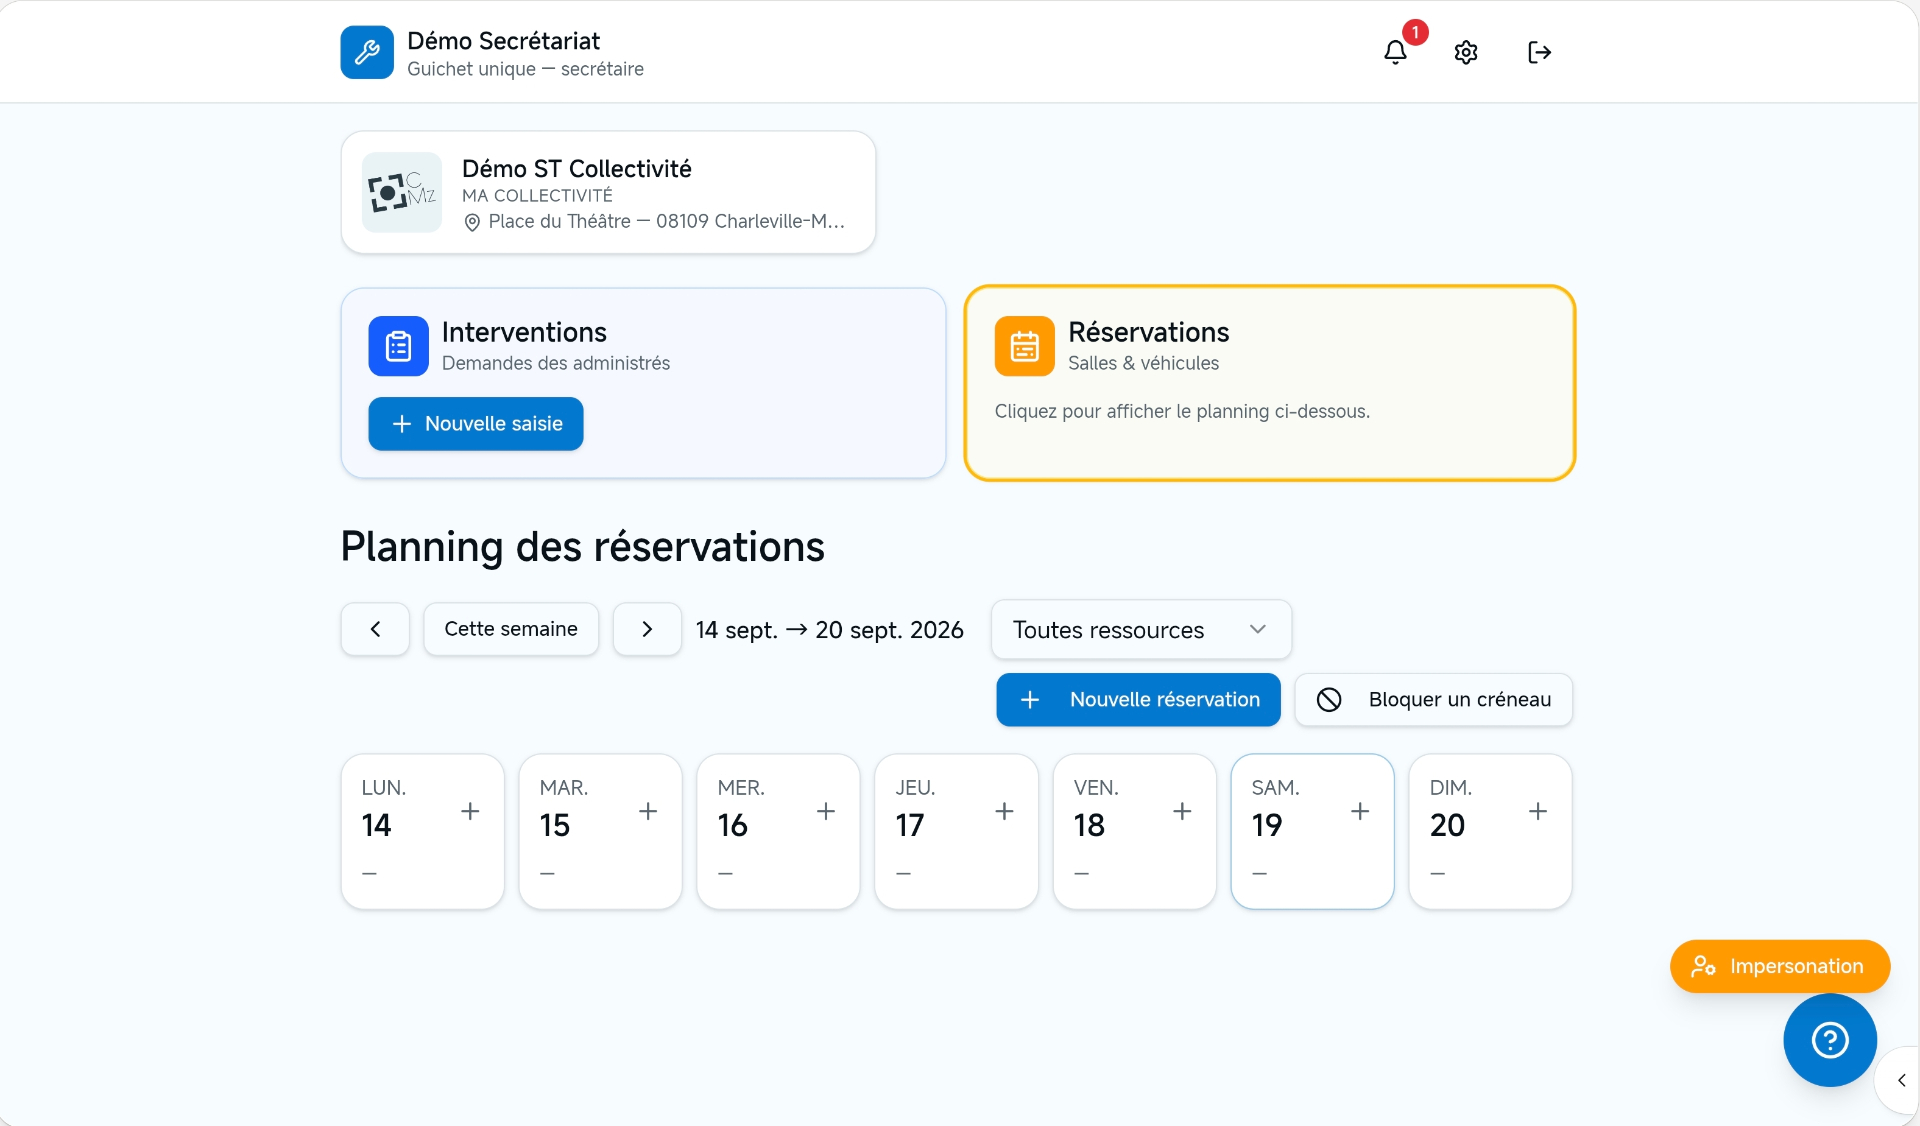Open the help question mark button
The height and width of the screenshot is (1126, 1920).
1830,1040
